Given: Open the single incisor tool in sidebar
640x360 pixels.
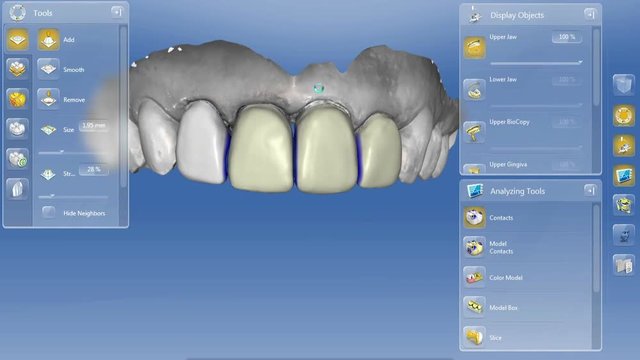Looking at the screenshot, I should 18,189.
